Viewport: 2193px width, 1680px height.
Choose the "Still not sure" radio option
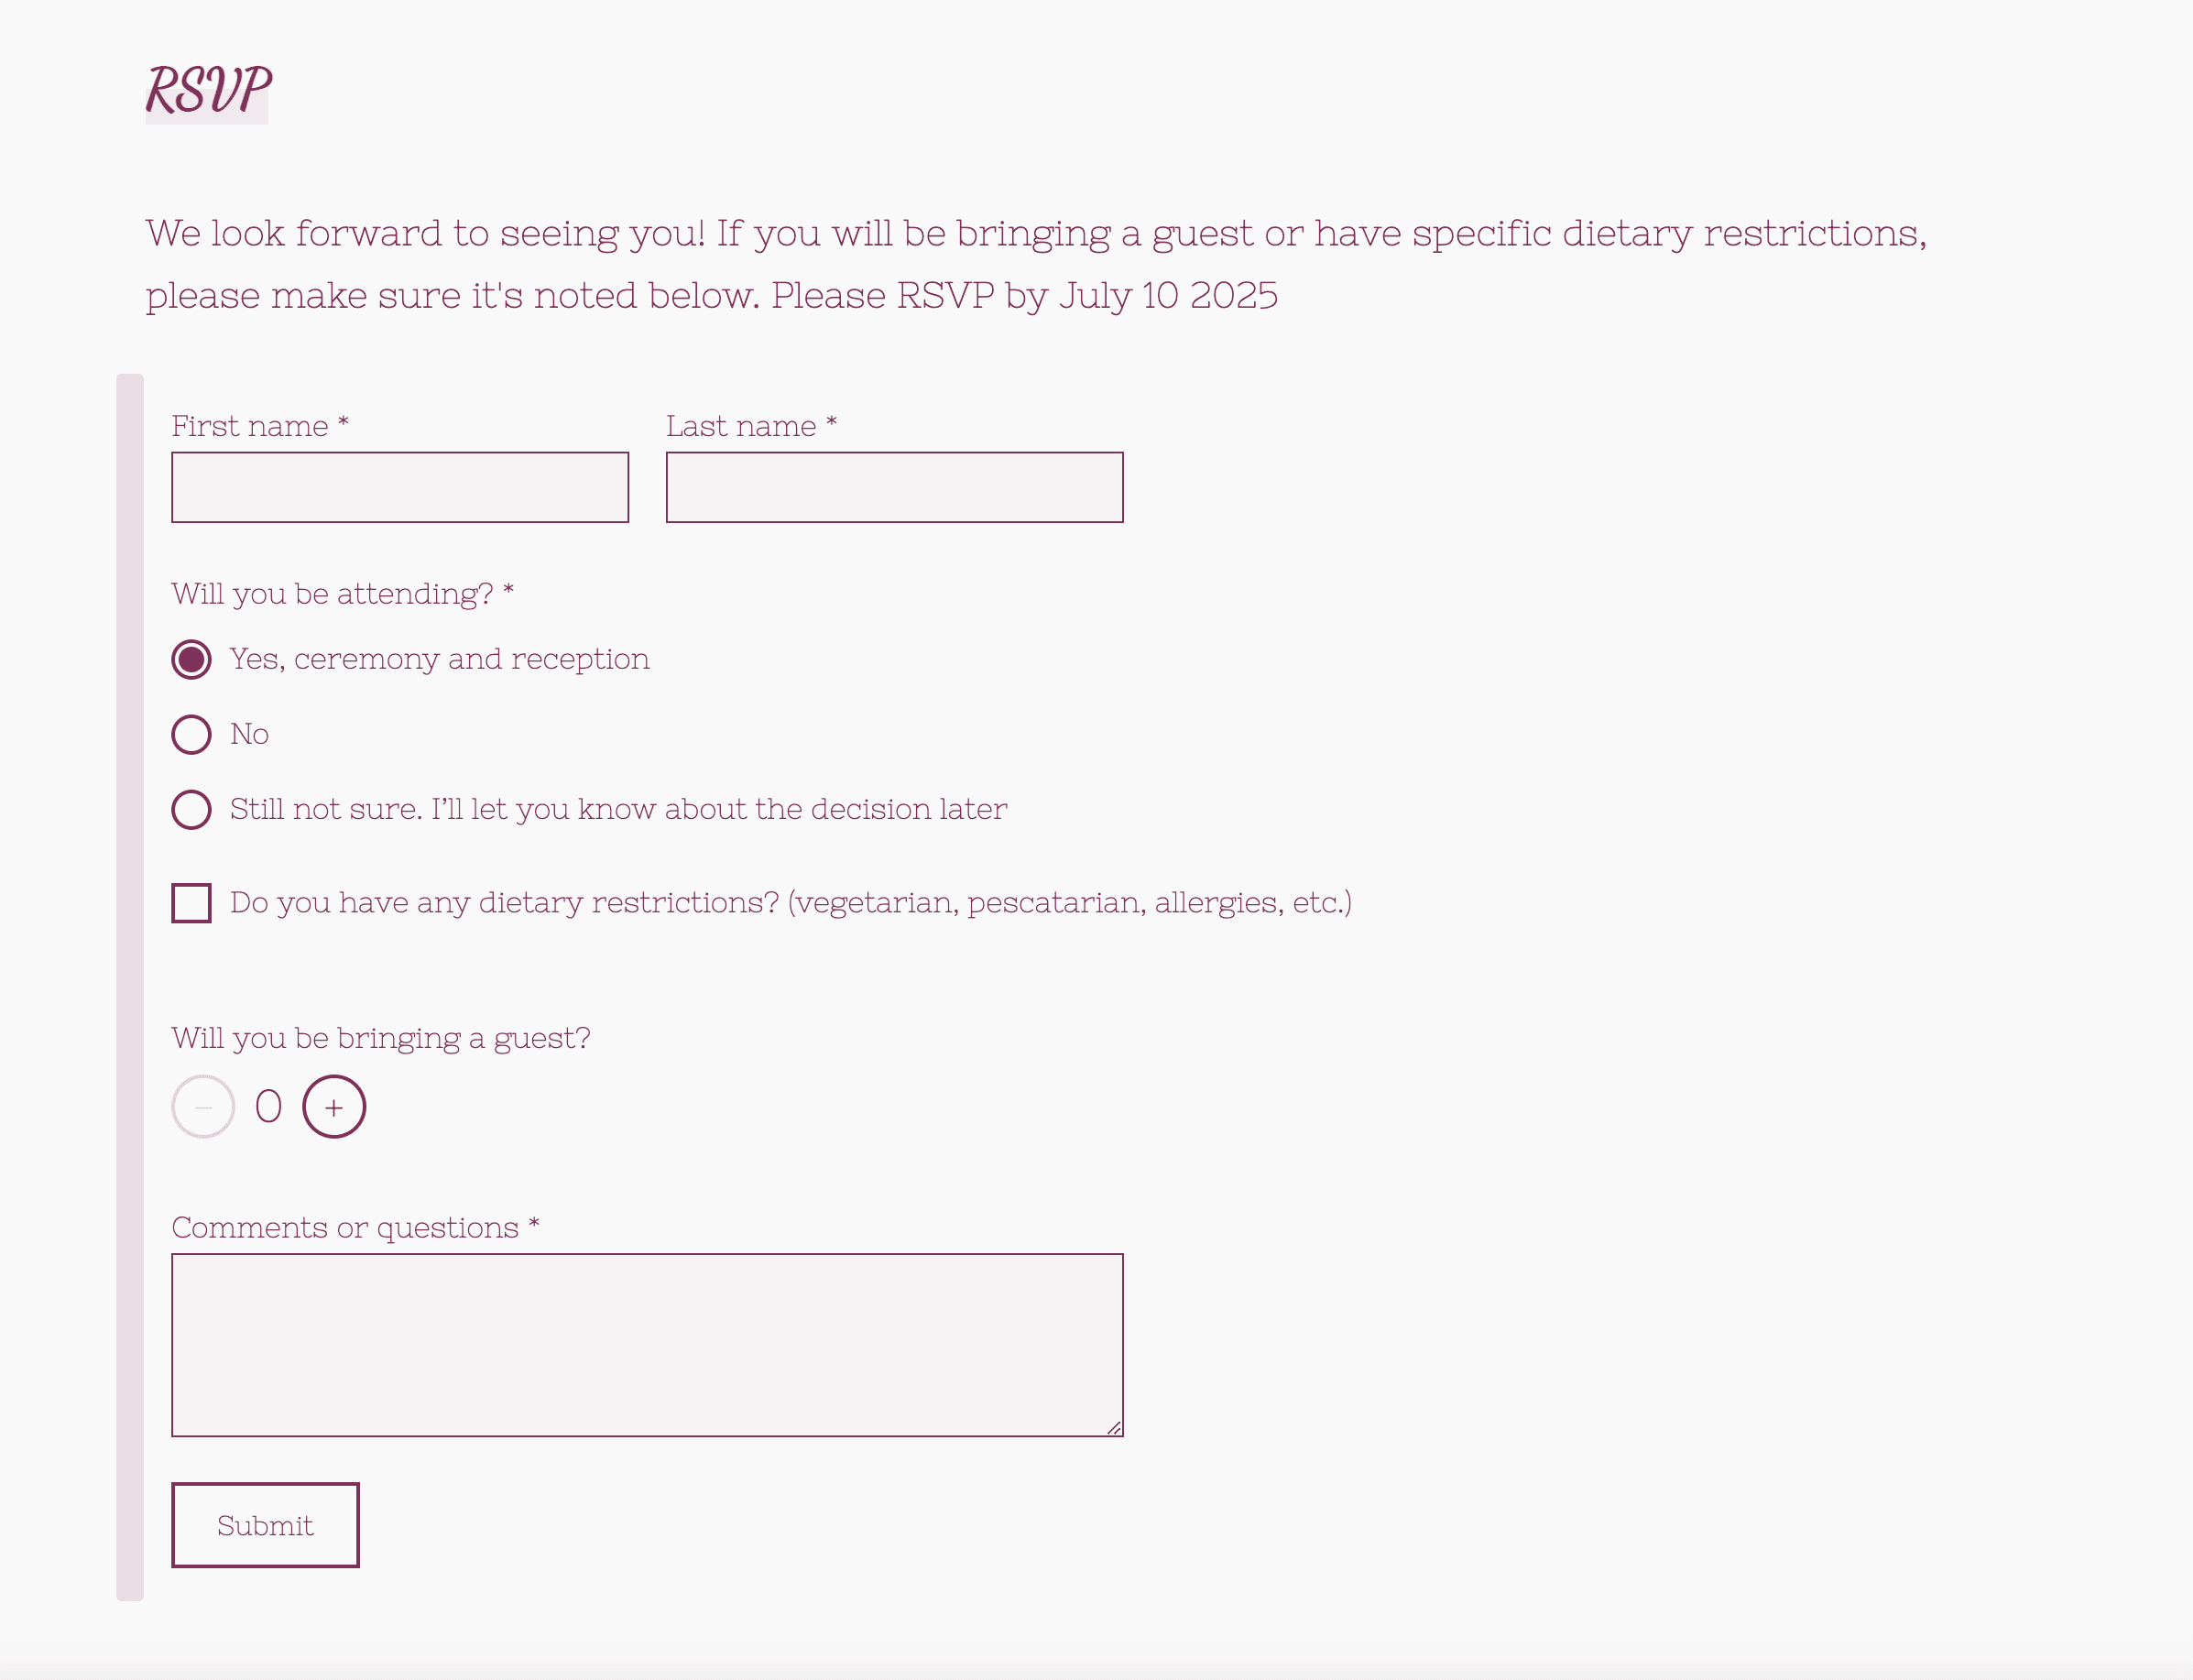[191, 810]
